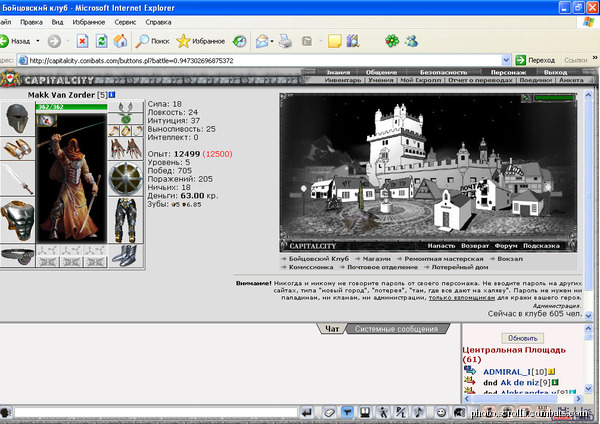600x424 pixels.
Task: Click the Forward arrow button in IE toolbar
Action: 54,41
